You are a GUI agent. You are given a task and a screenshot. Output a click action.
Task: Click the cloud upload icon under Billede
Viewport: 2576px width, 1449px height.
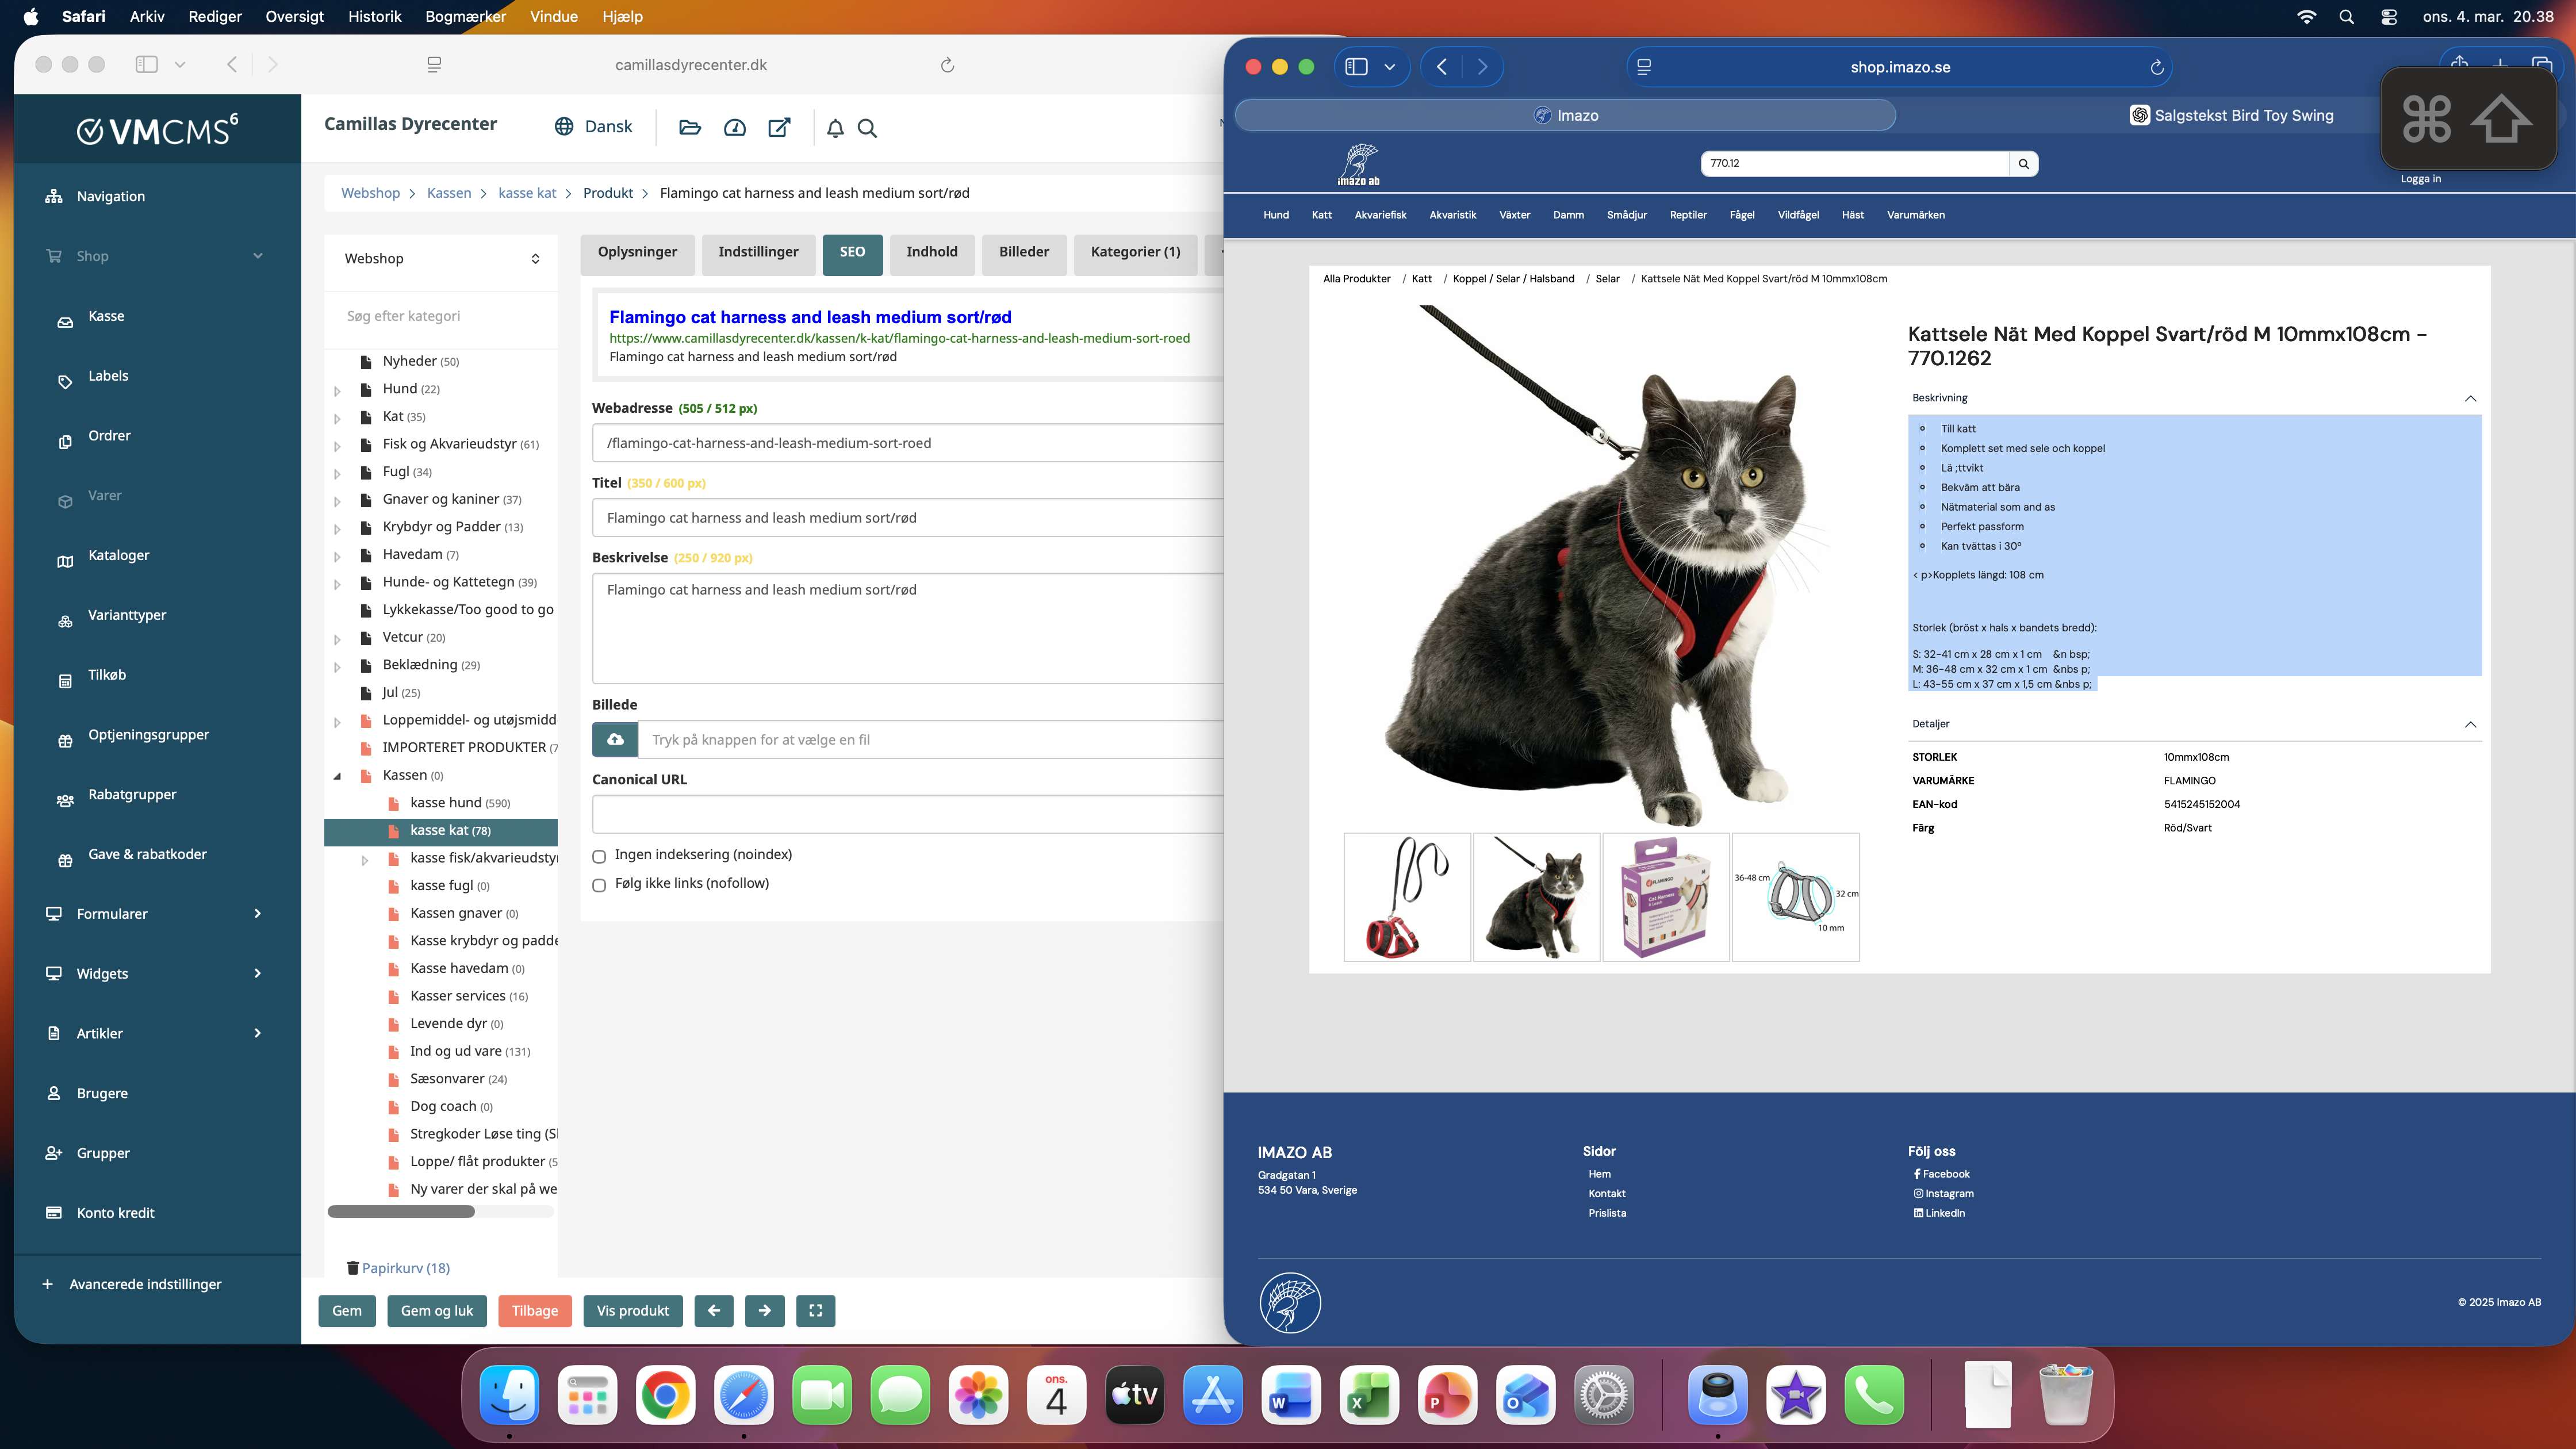615,739
